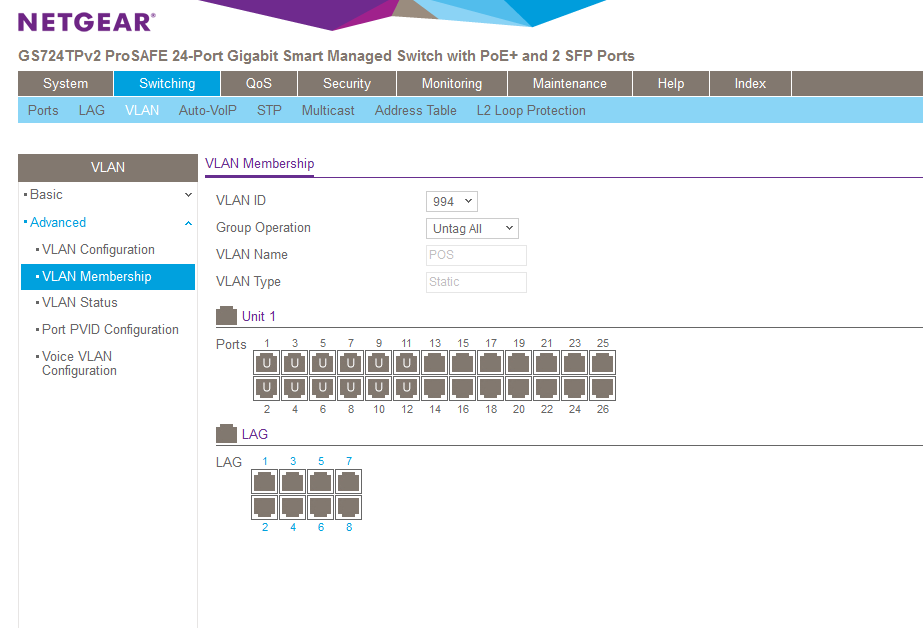Select port 26 icon in Unit 1
This screenshot has width=923, height=628.
pyautogui.click(x=602, y=388)
